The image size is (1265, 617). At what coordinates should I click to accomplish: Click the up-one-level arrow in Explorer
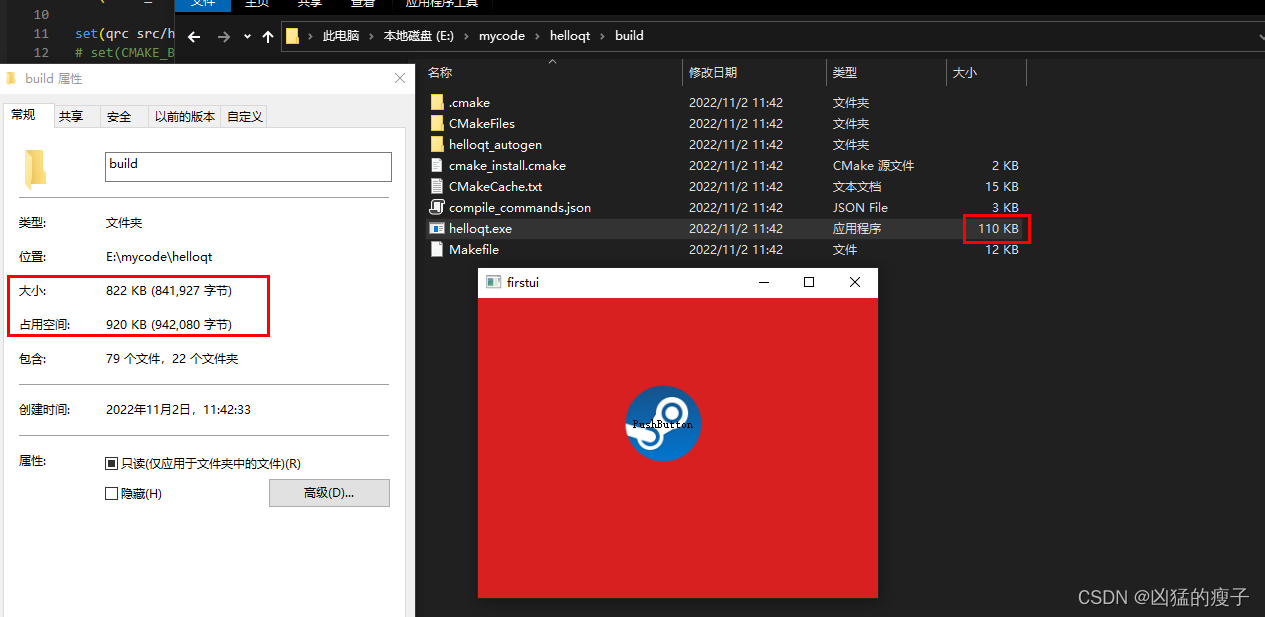point(267,36)
